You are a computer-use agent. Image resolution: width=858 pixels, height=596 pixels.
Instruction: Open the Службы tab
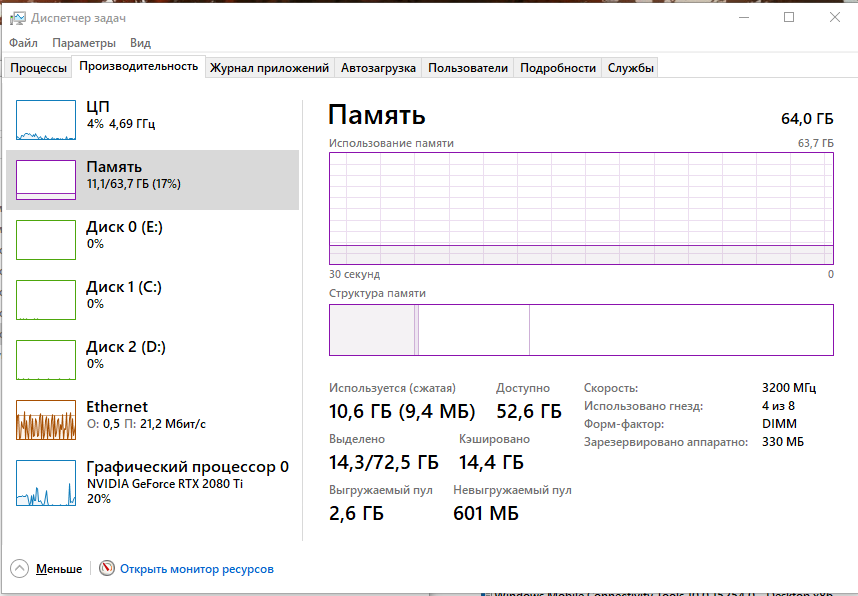pyautogui.click(x=631, y=68)
